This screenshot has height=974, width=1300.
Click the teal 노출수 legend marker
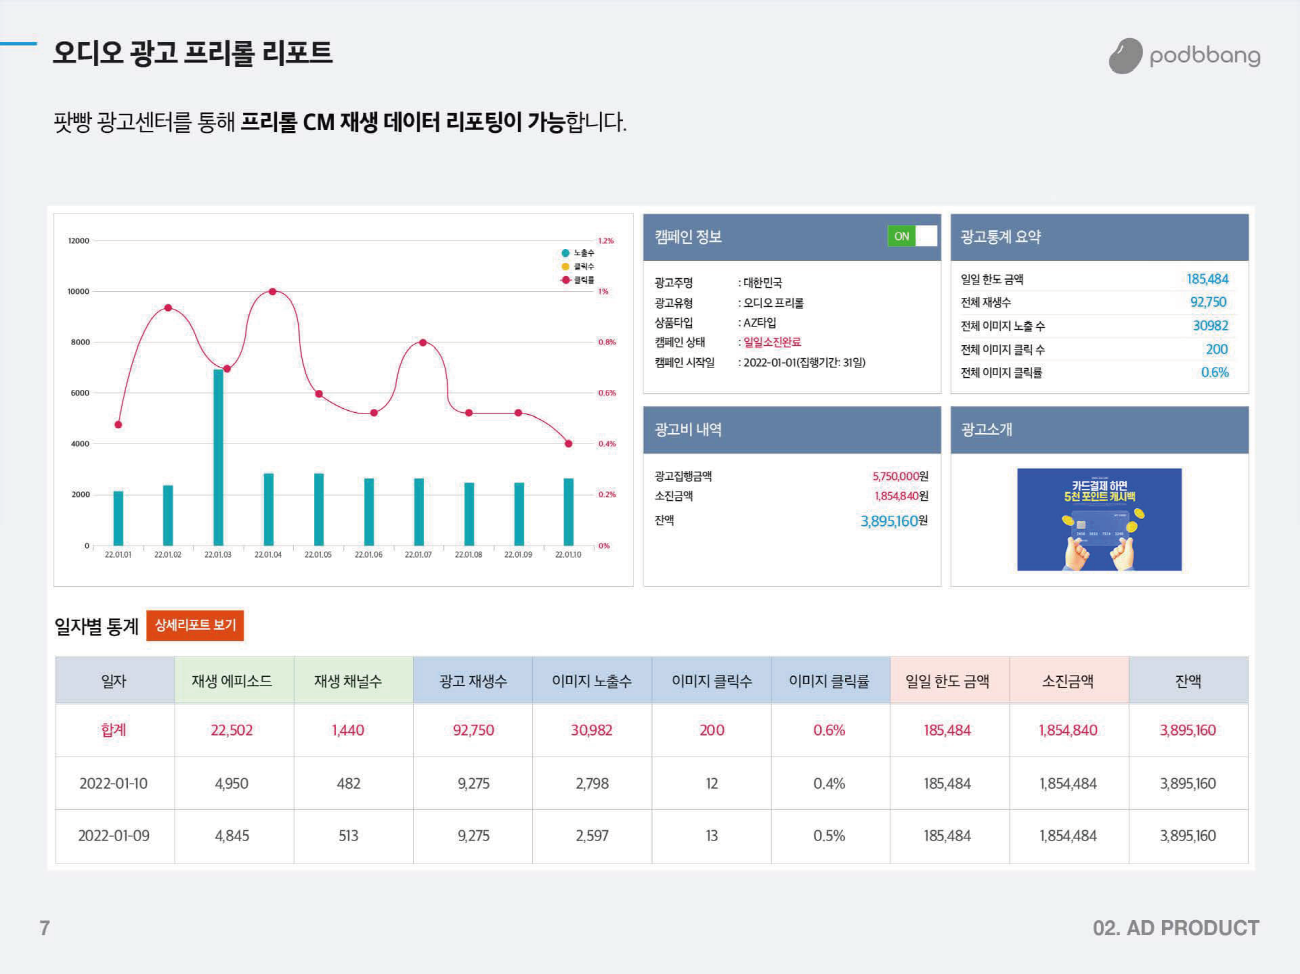click(x=566, y=253)
